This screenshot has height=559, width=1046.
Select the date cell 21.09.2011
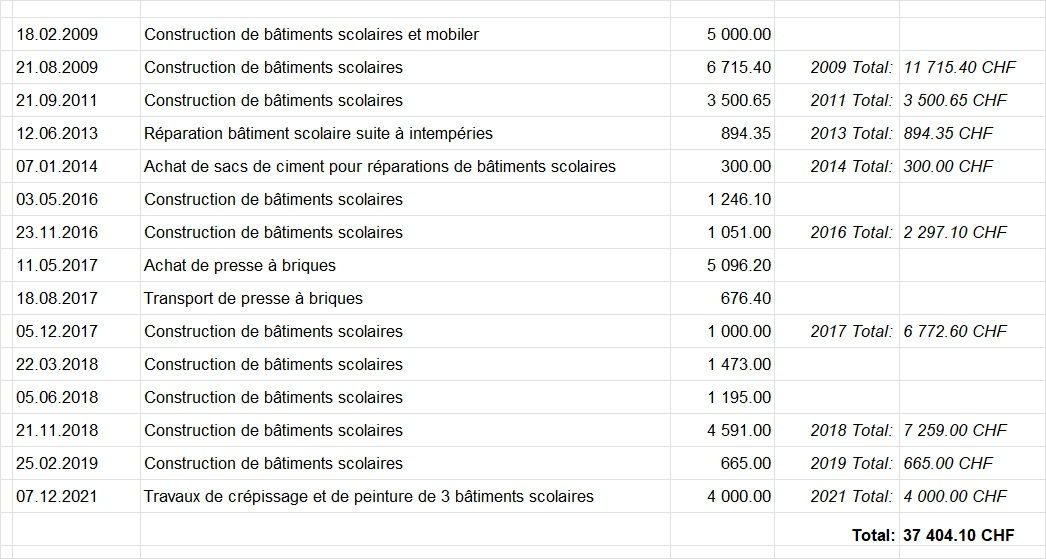pos(57,101)
